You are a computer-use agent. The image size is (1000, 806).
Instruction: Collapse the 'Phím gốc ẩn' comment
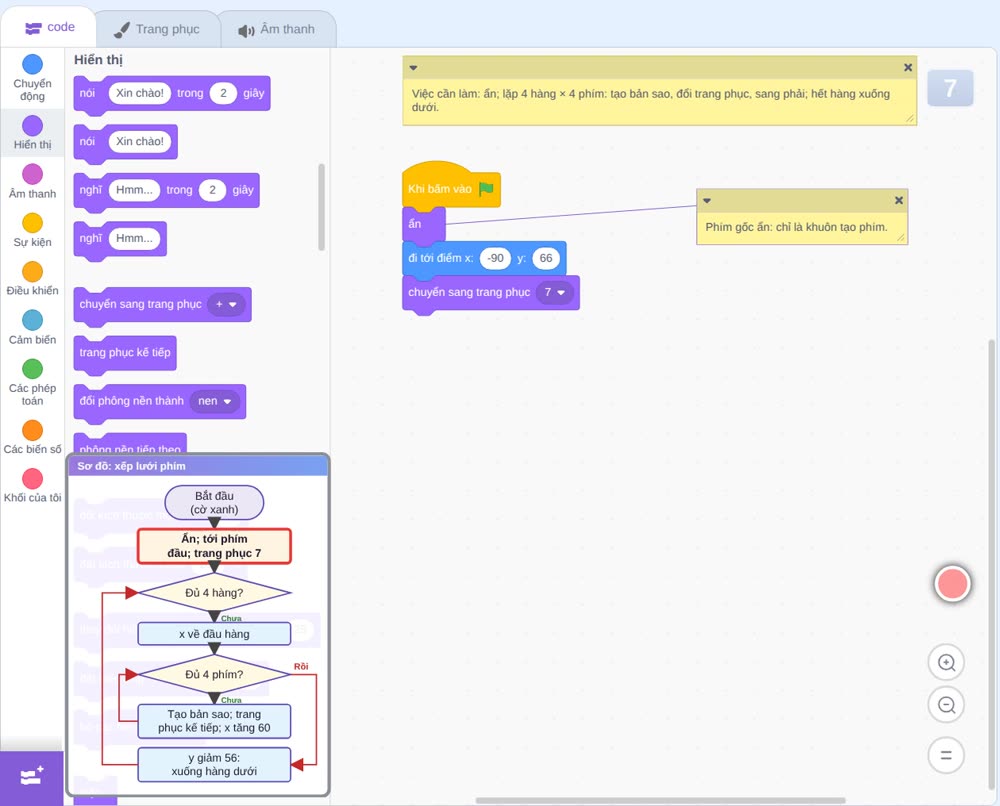(x=707, y=200)
